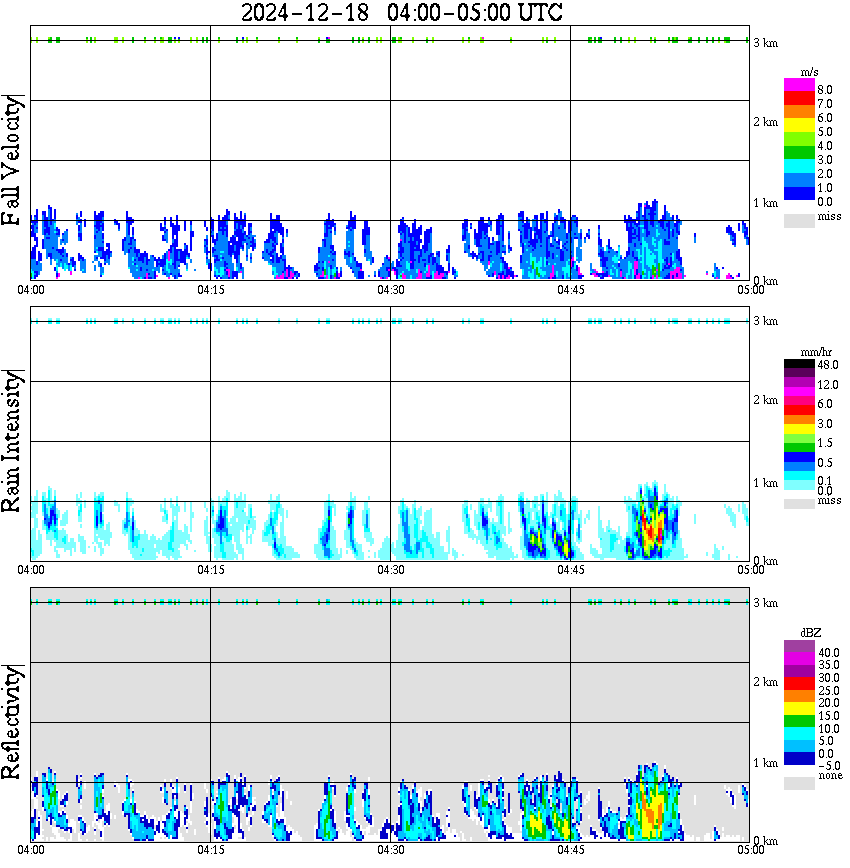The width and height of the screenshot is (850, 868).
Task: Click 04:00 tick under the Rain Intensity panel
Action: (31, 570)
